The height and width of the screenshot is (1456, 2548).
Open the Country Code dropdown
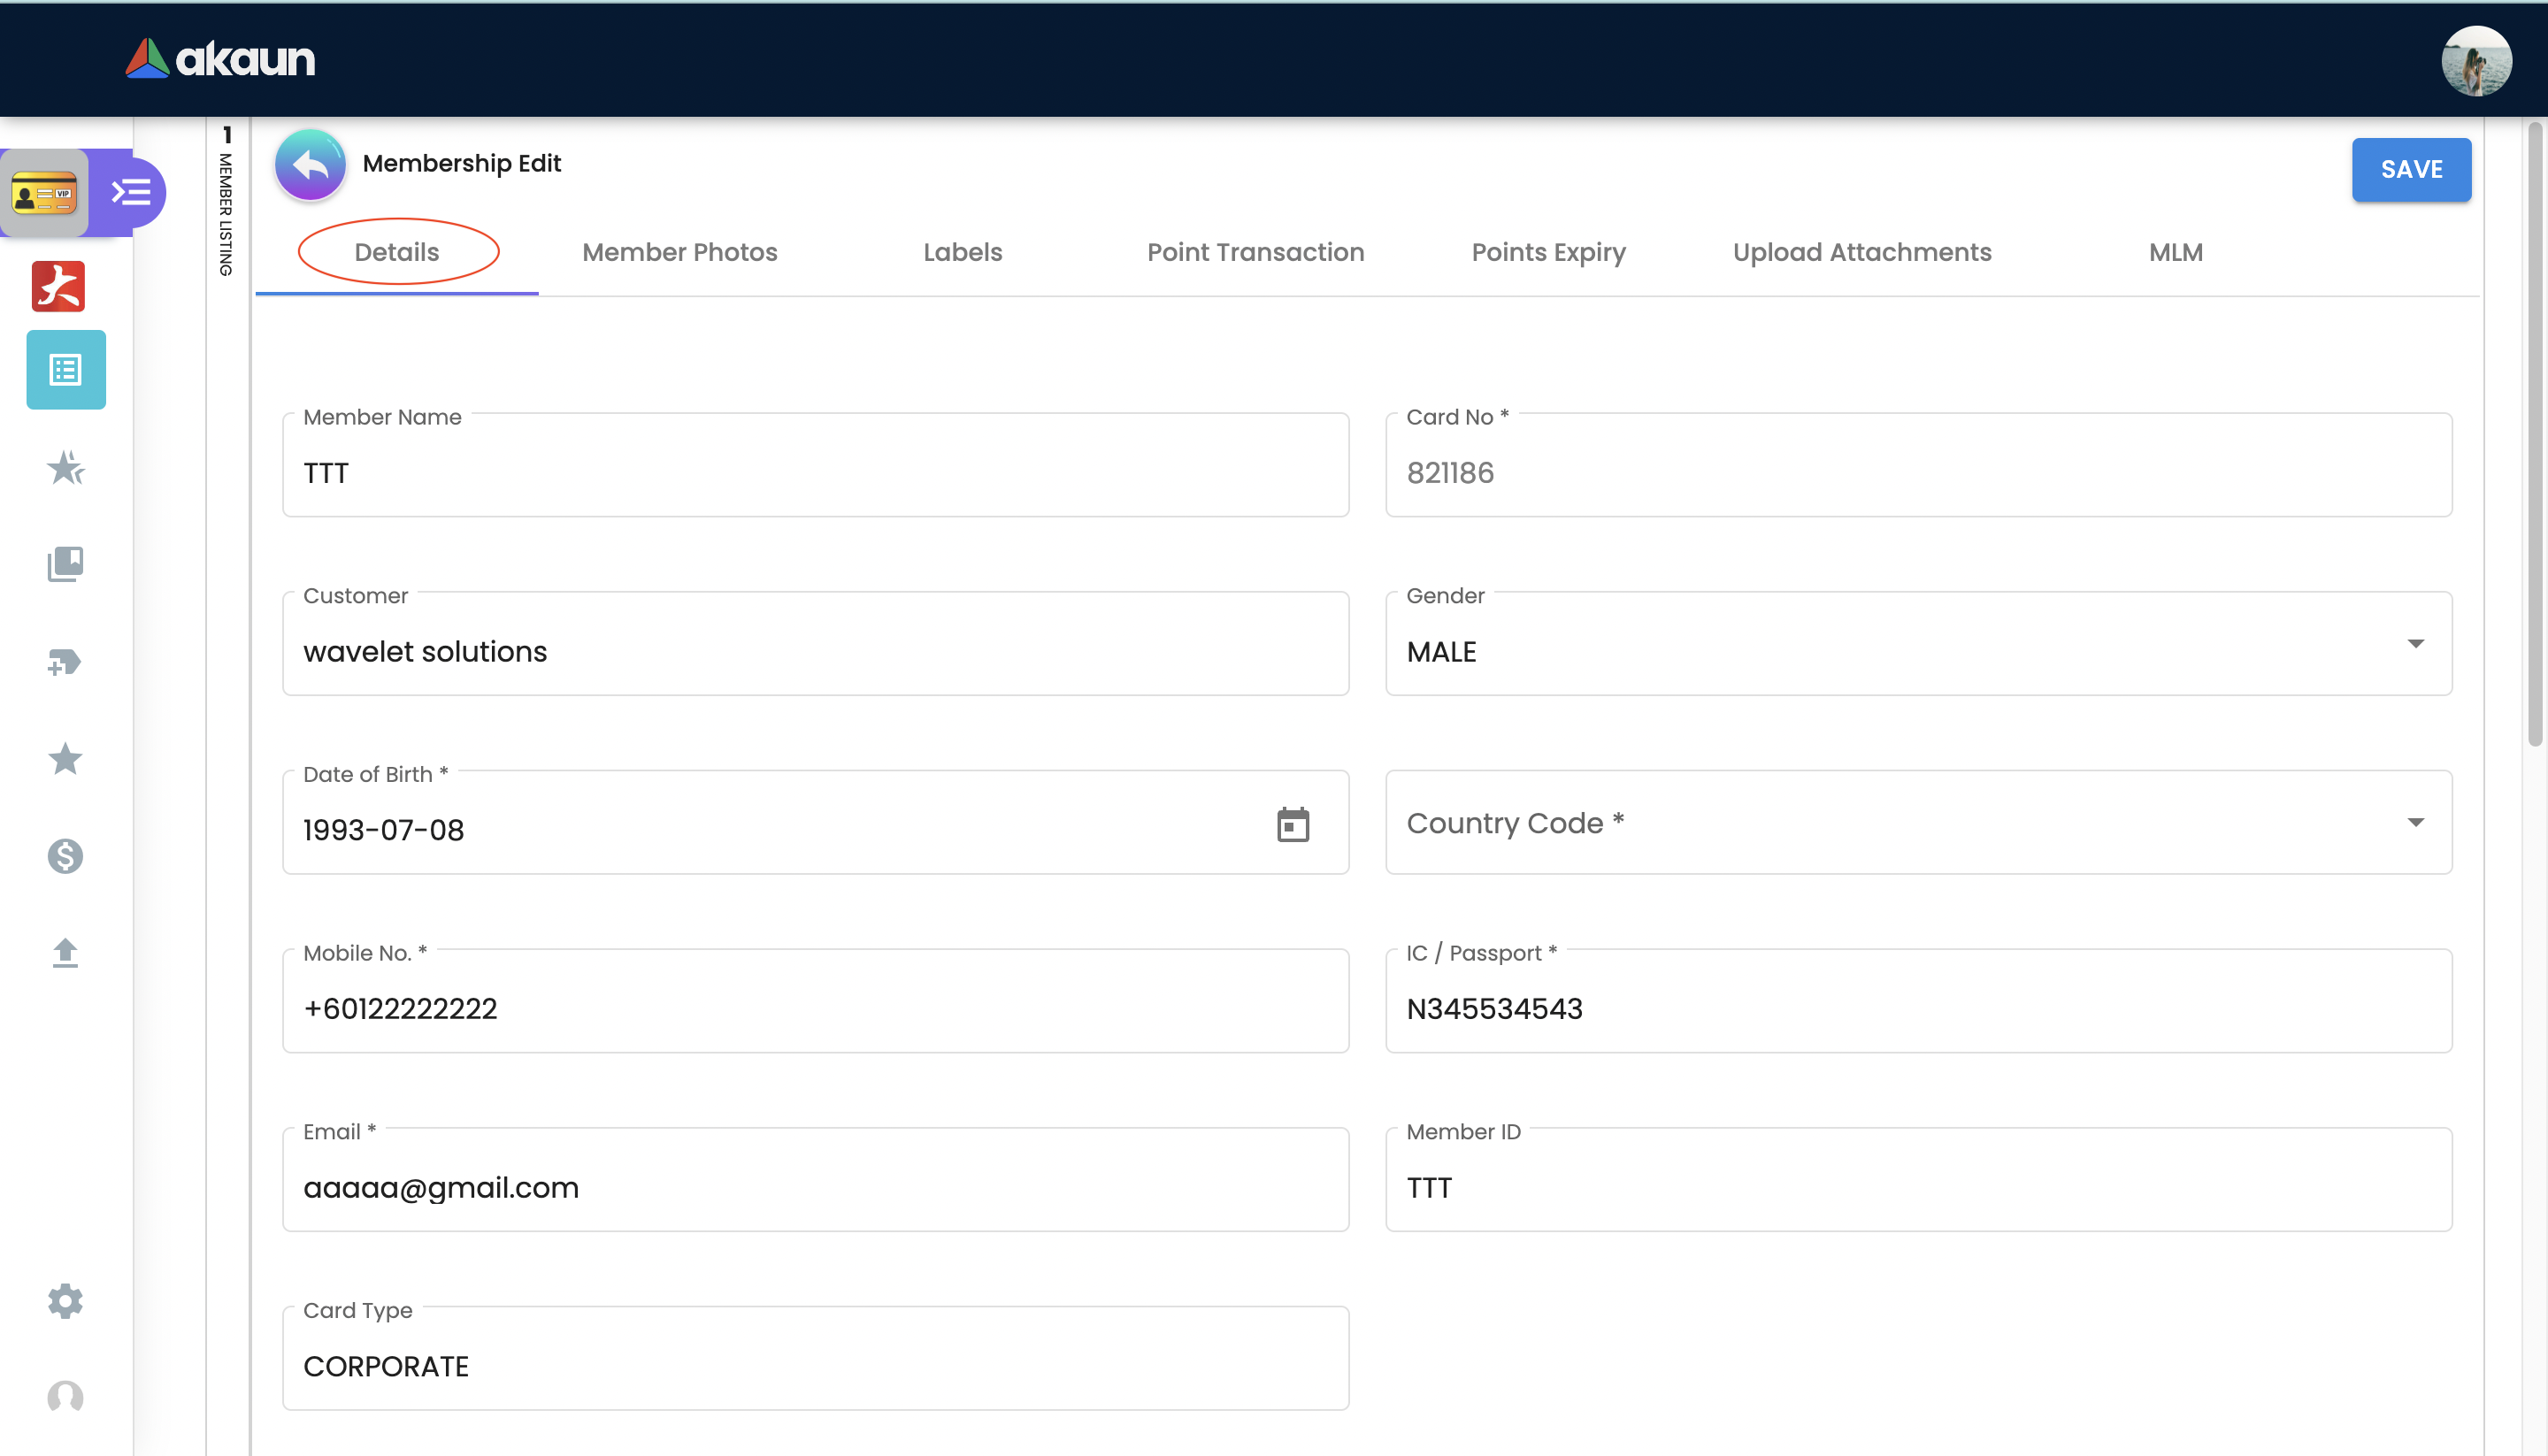point(2415,823)
